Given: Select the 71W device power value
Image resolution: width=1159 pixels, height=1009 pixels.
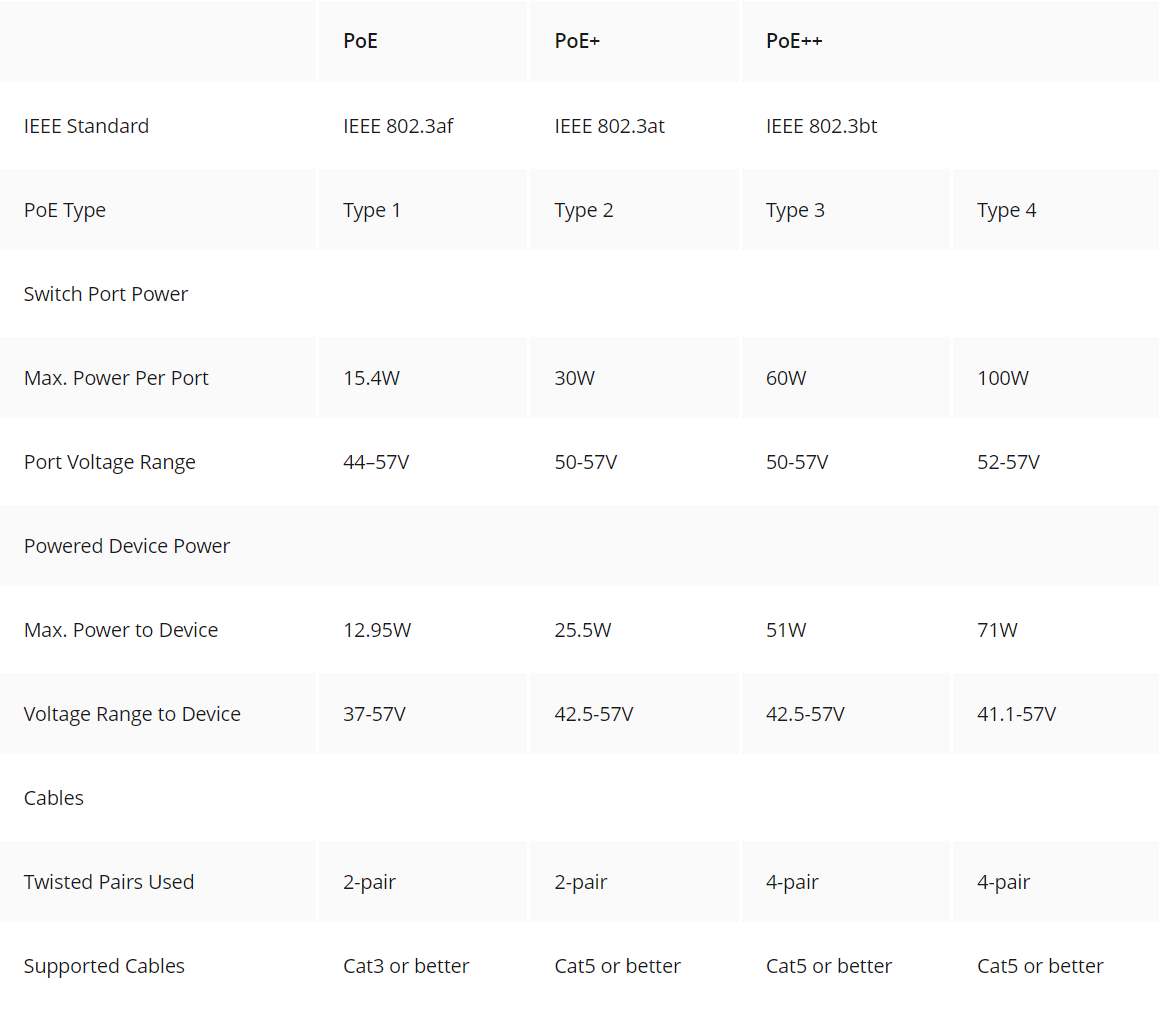Looking at the screenshot, I should click(997, 630).
